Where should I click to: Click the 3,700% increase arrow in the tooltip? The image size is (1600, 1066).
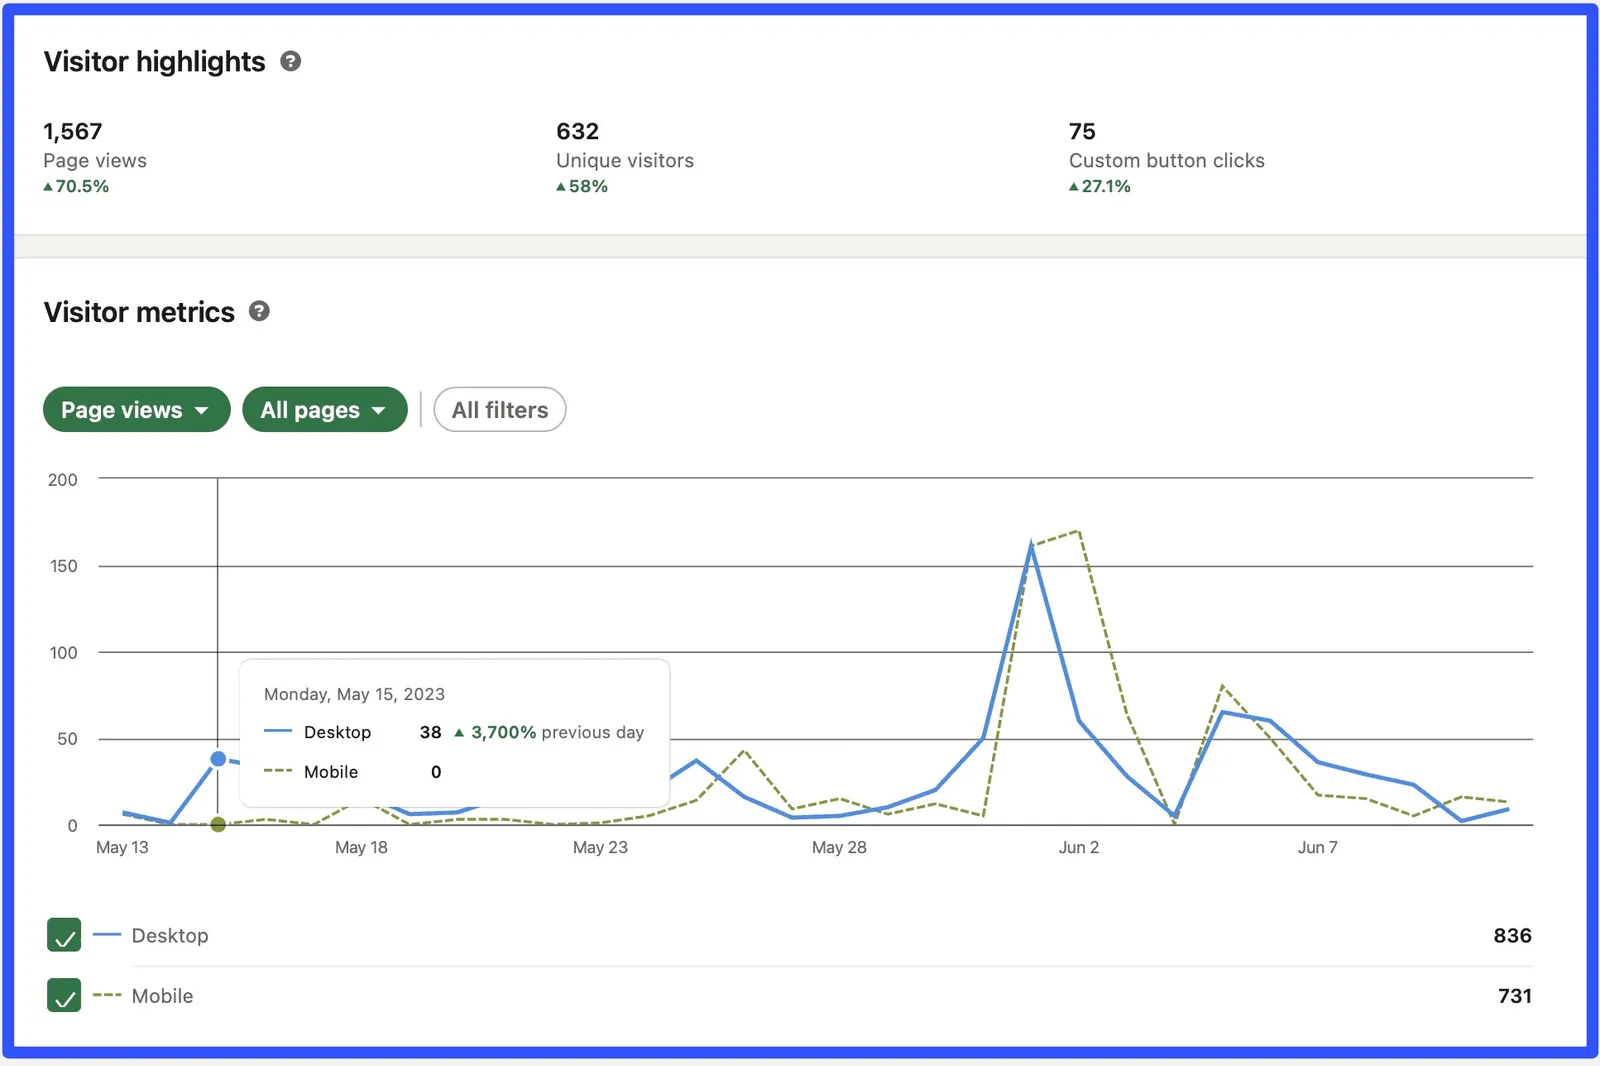click(461, 732)
